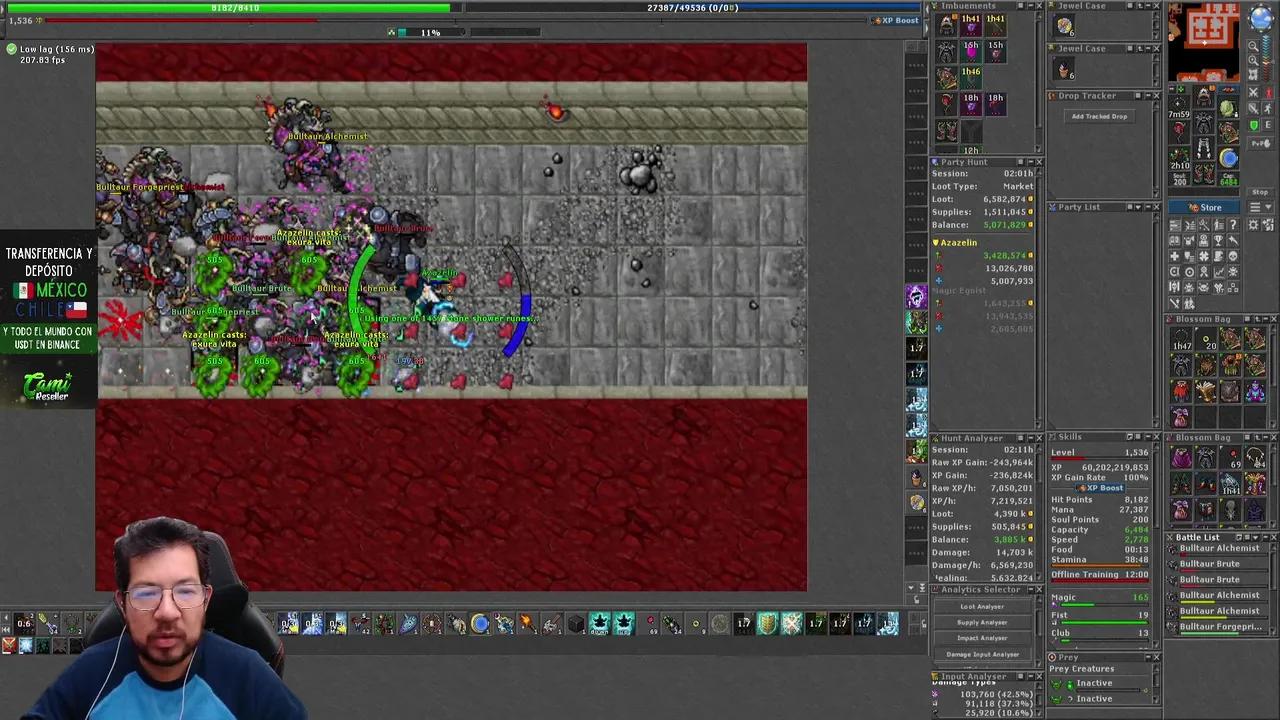Open Supply Analyser from Analytics Selector
This screenshot has width=1280, height=720.
(982, 622)
